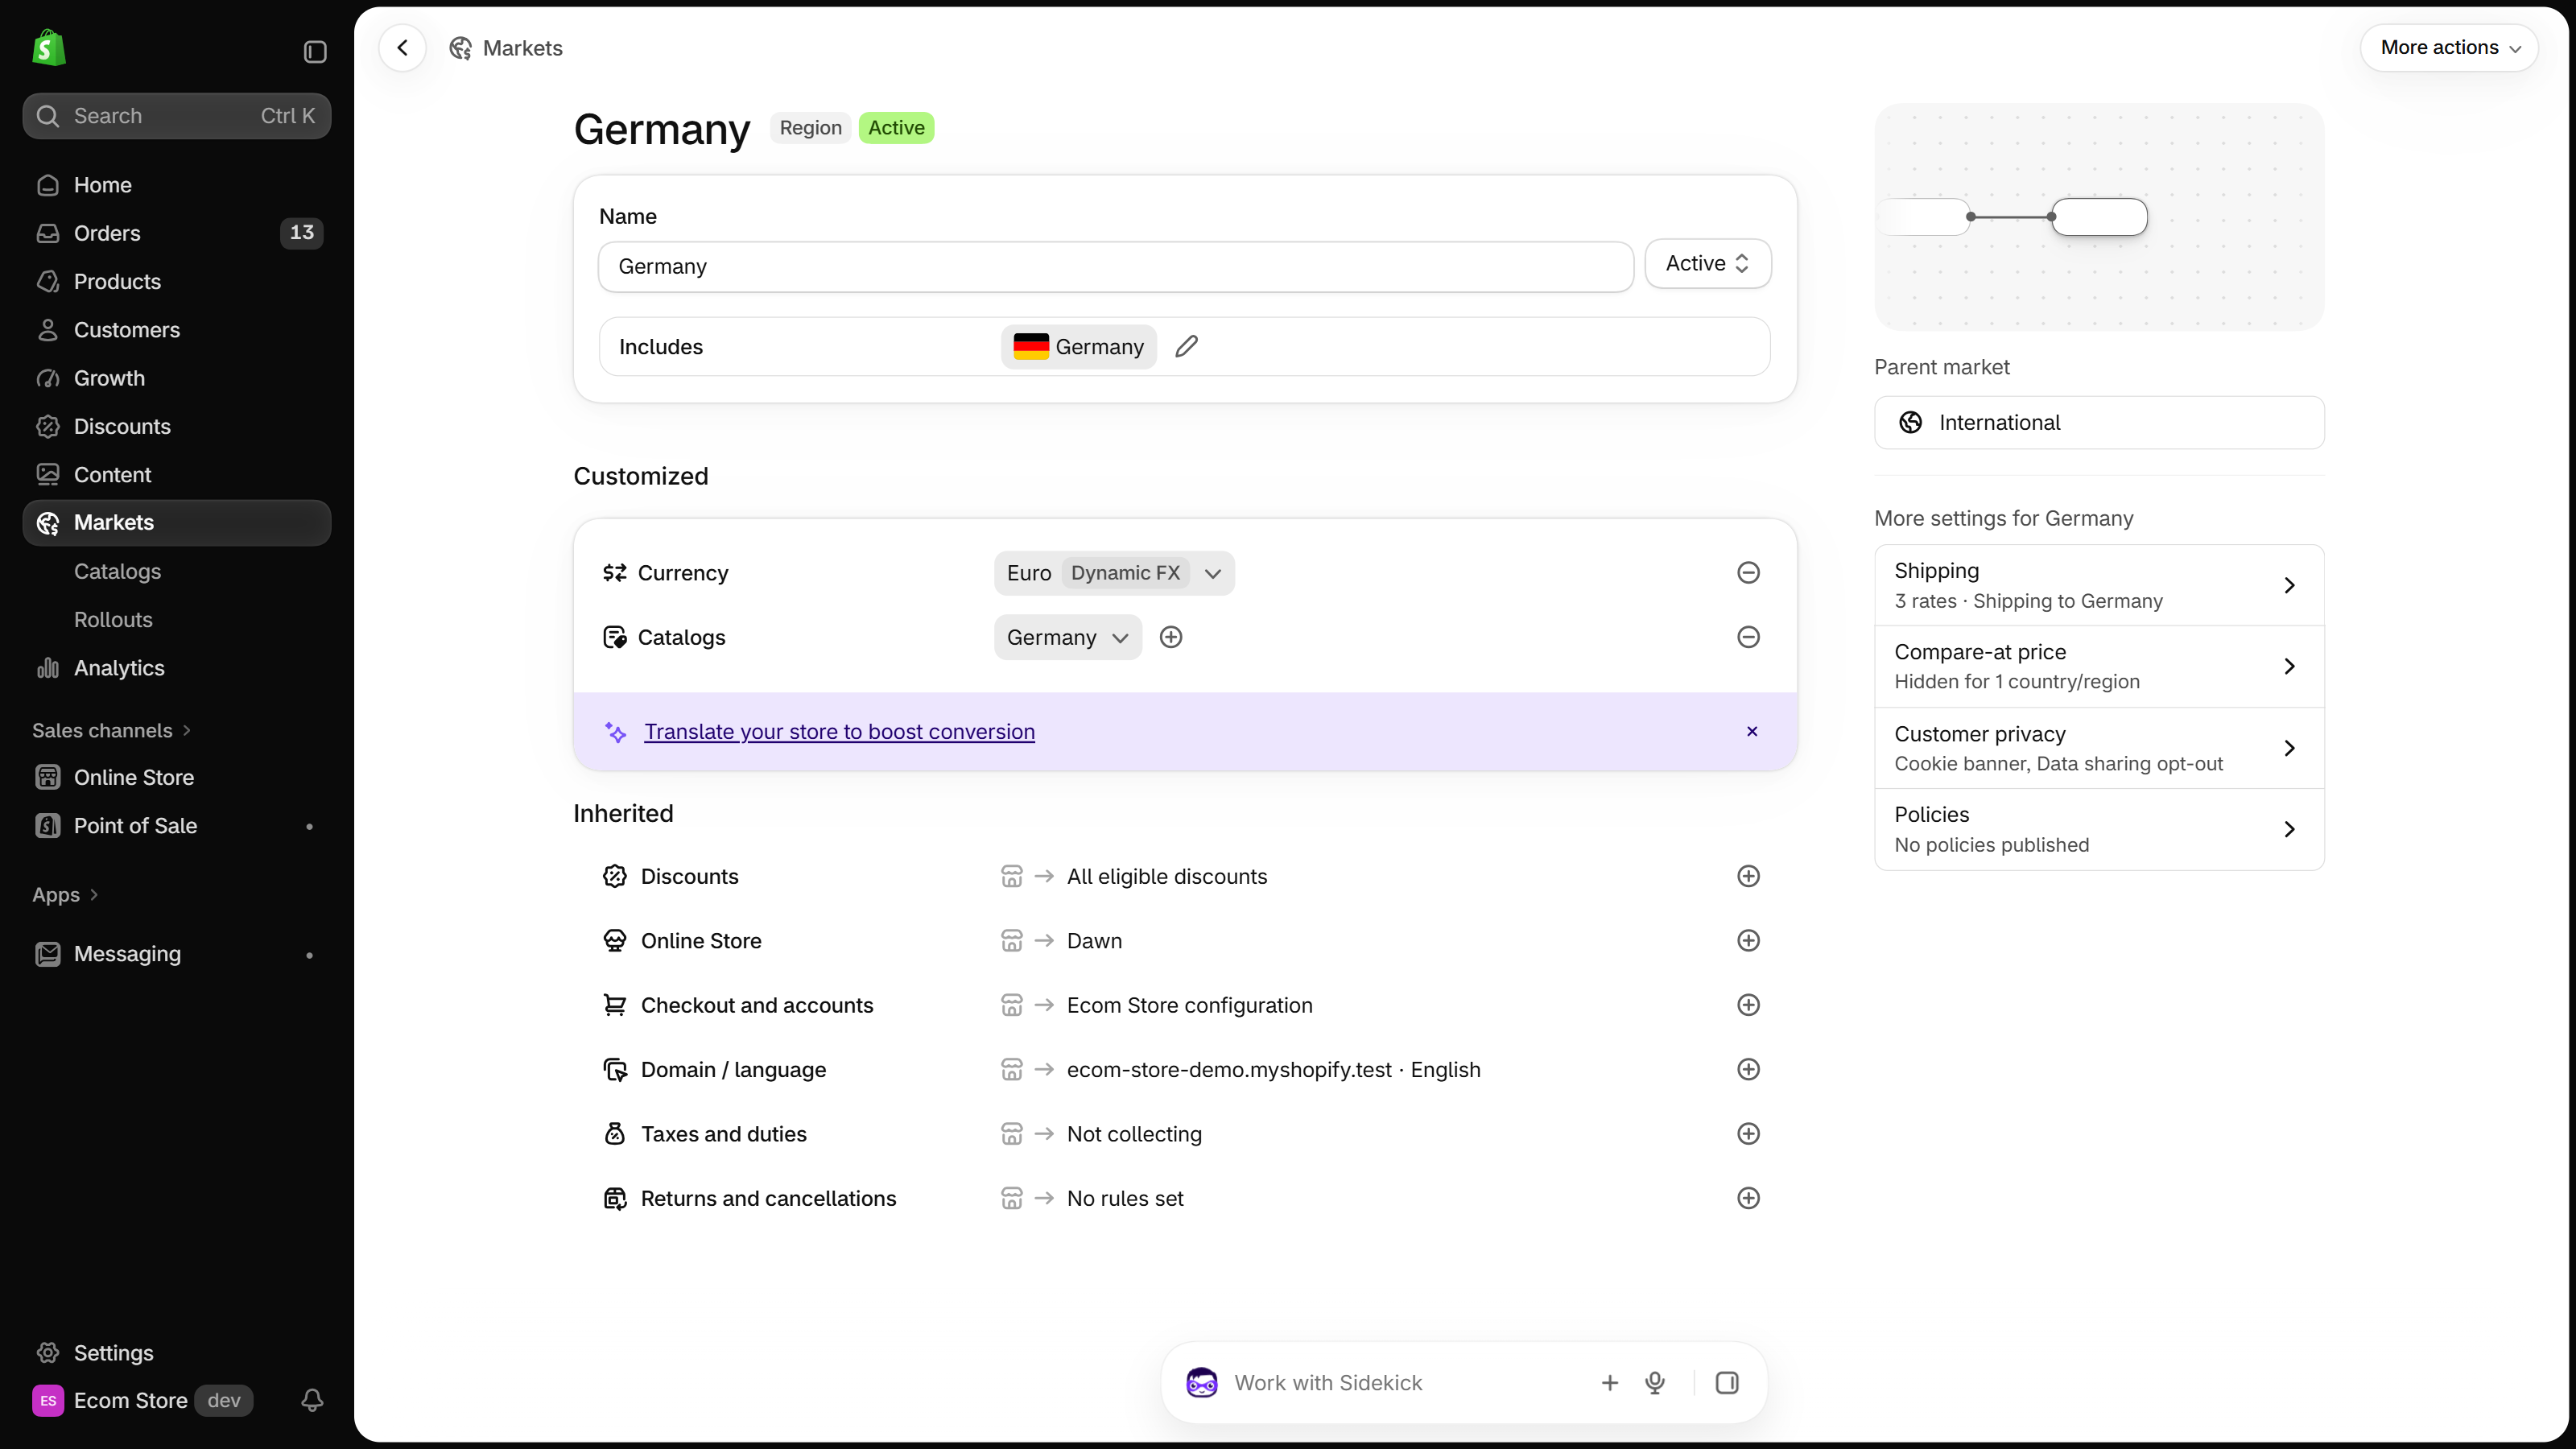This screenshot has height=1449, width=2576.
Task: Customize Online Store with plus icon
Action: coord(1748,941)
